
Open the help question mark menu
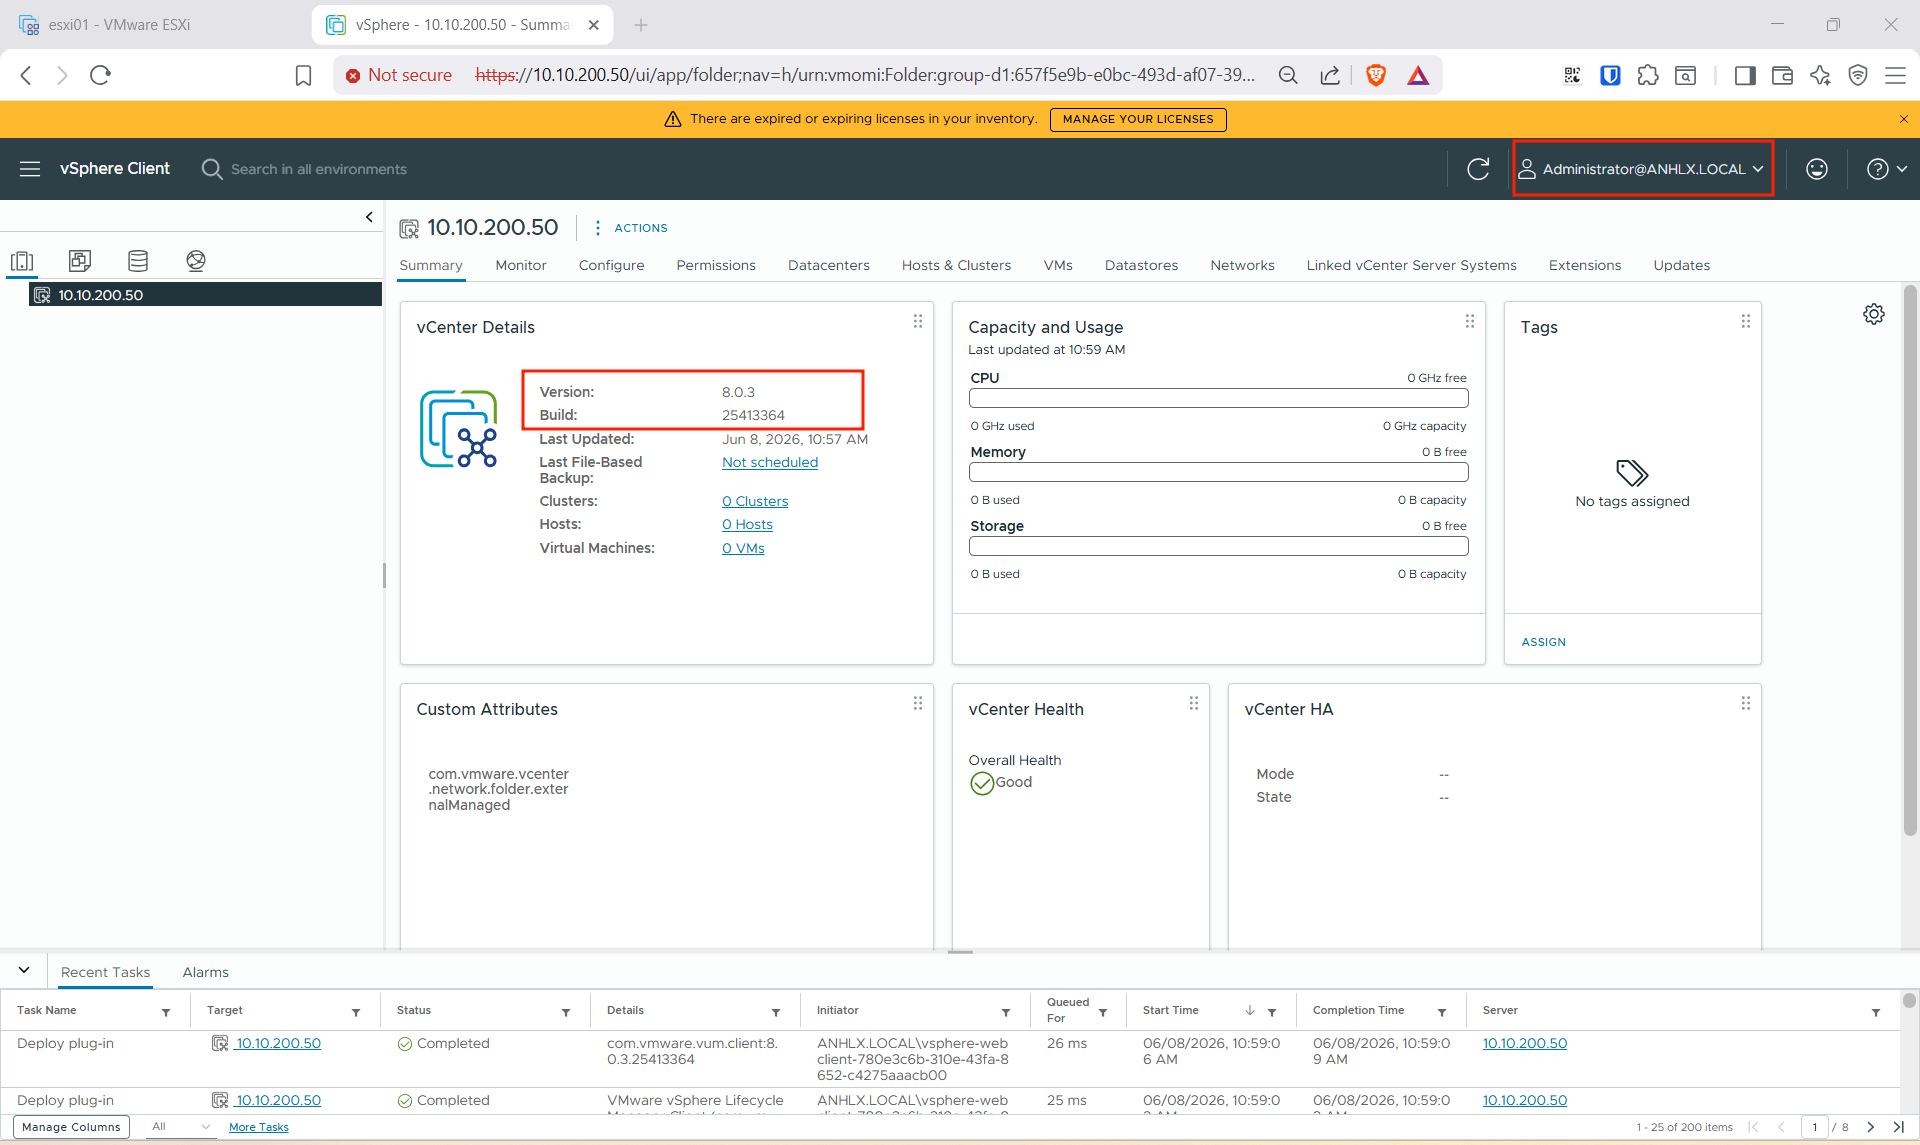coord(1887,169)
